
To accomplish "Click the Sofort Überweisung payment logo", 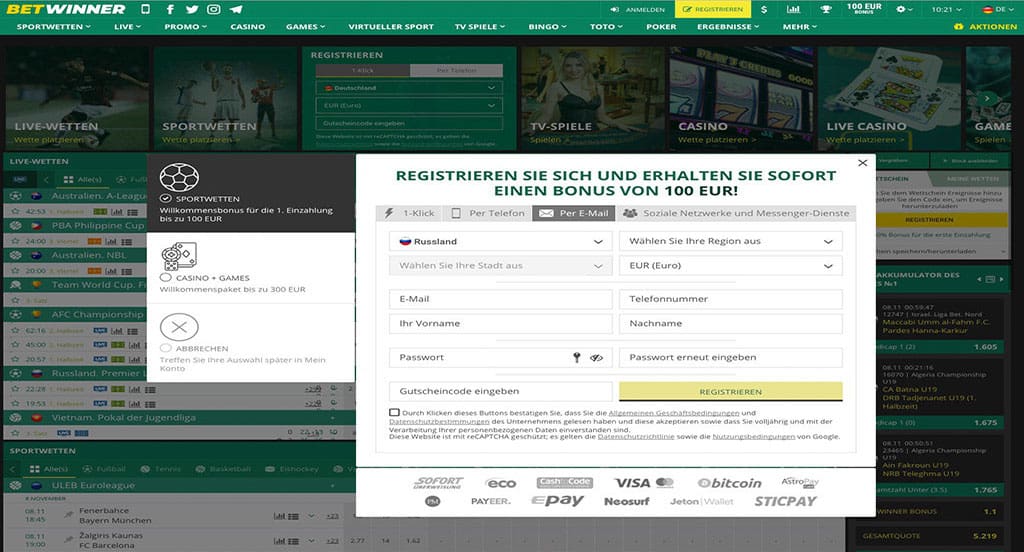I will (x=438, y=483).
